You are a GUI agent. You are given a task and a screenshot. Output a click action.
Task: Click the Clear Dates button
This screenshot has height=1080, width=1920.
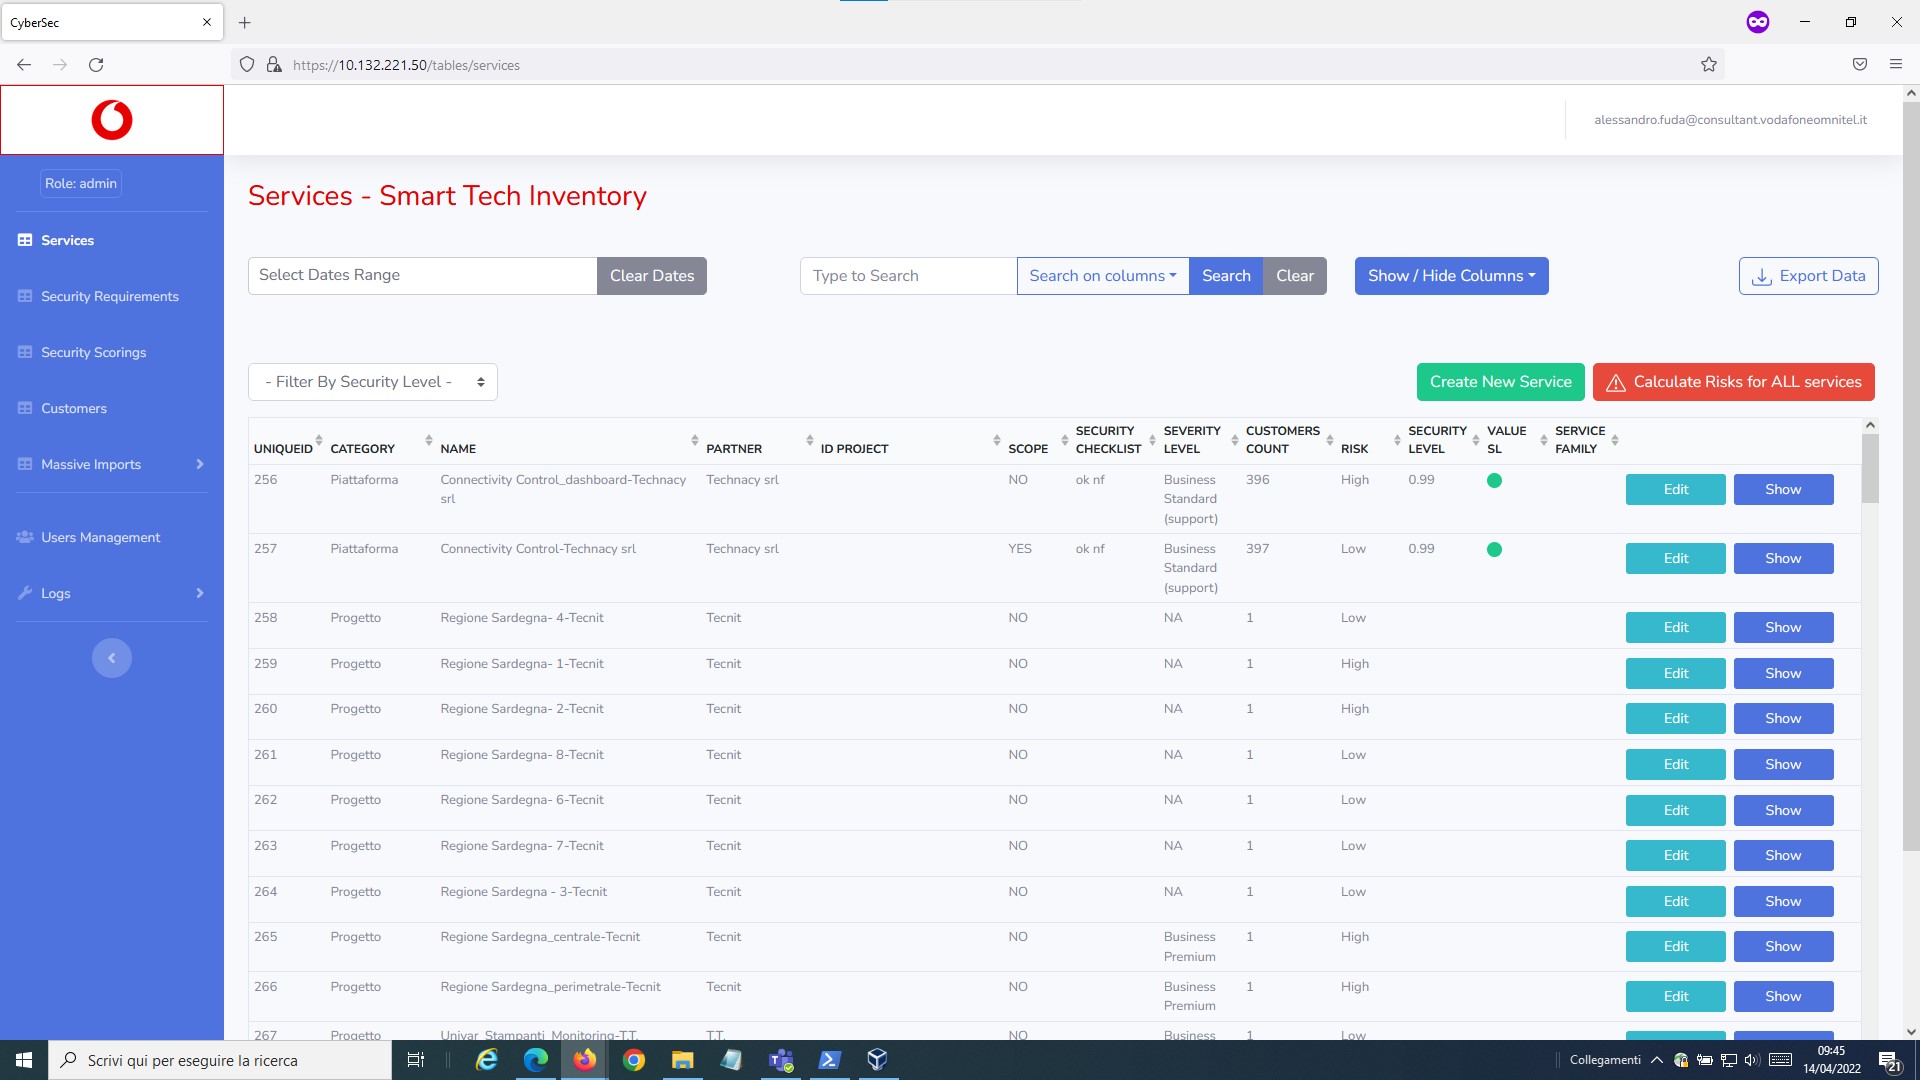coord(652,276)
